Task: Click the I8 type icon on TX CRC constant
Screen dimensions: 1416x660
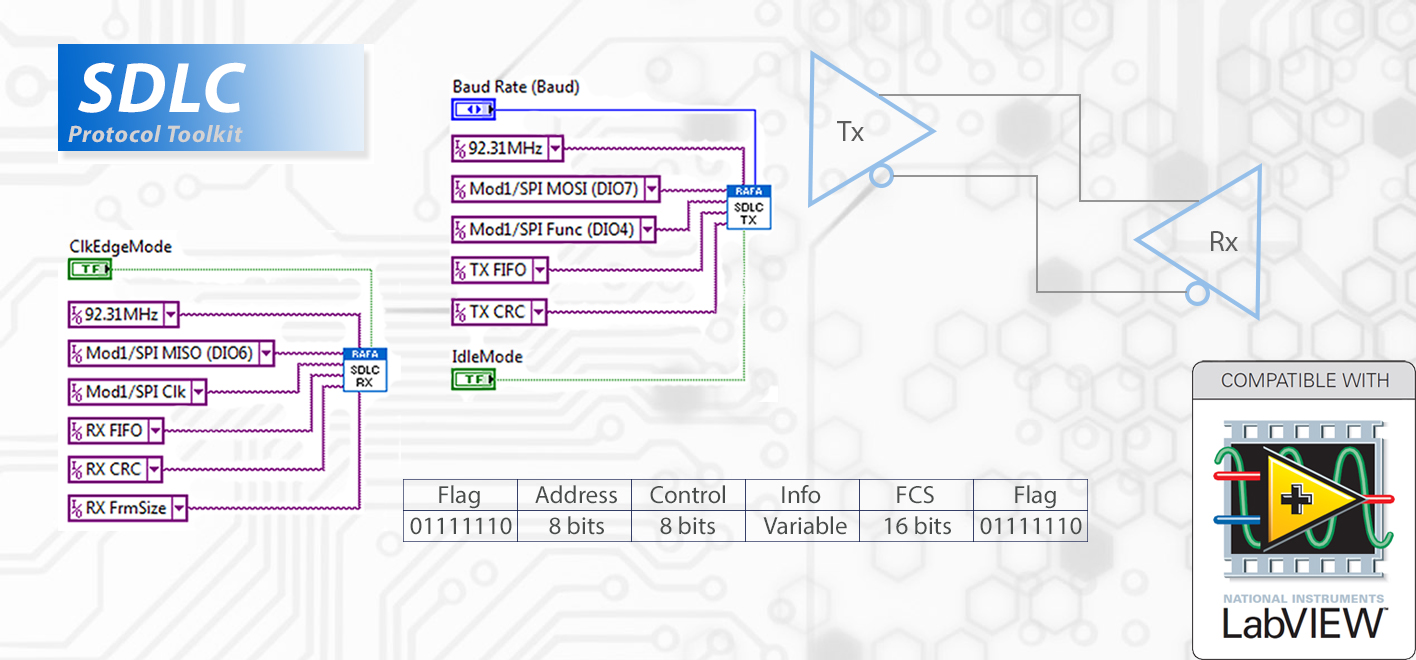Action: point(458,311)
